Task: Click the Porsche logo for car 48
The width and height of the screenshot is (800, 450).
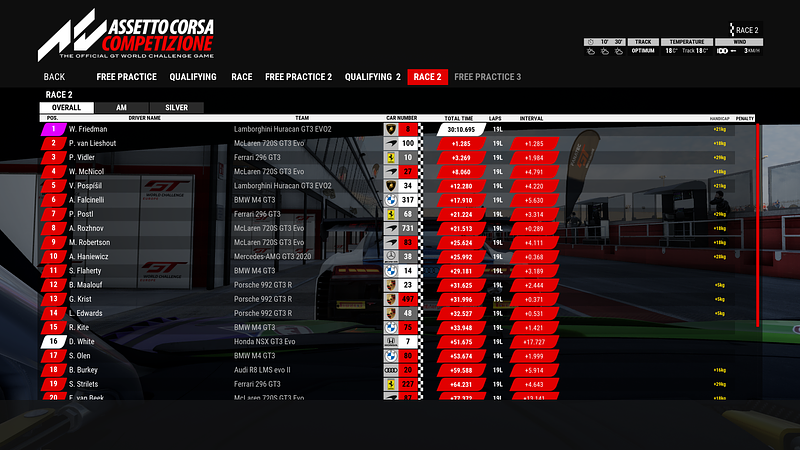Action: click(x=391, y=313)
